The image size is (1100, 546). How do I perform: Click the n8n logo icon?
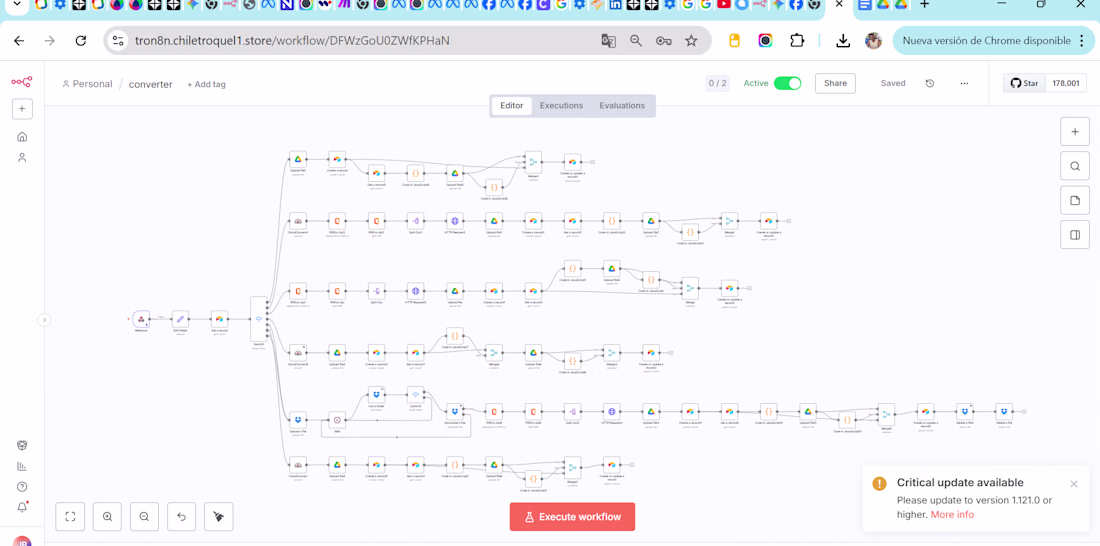click(x=22, y=82)
